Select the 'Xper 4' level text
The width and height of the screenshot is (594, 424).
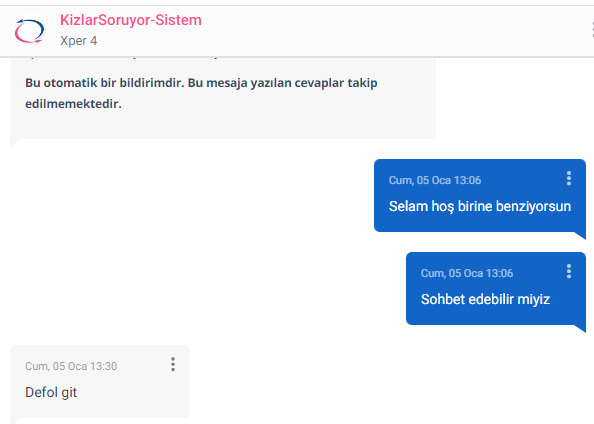pos(78,41)
